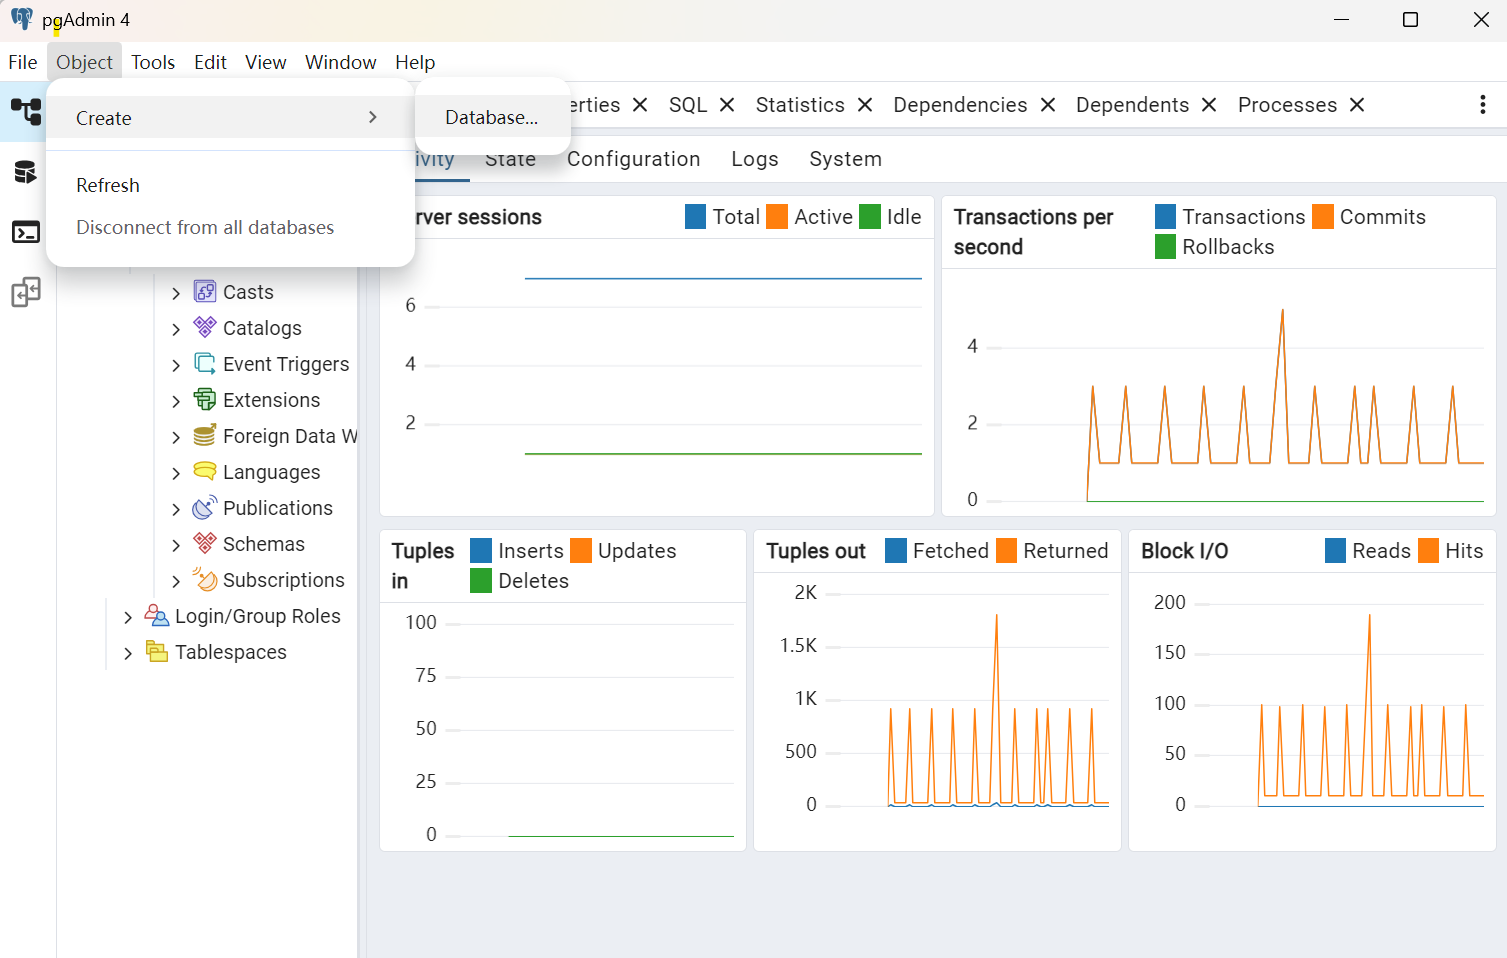Click the Publications node icon

pyautogui.click(x=205, y=507)
